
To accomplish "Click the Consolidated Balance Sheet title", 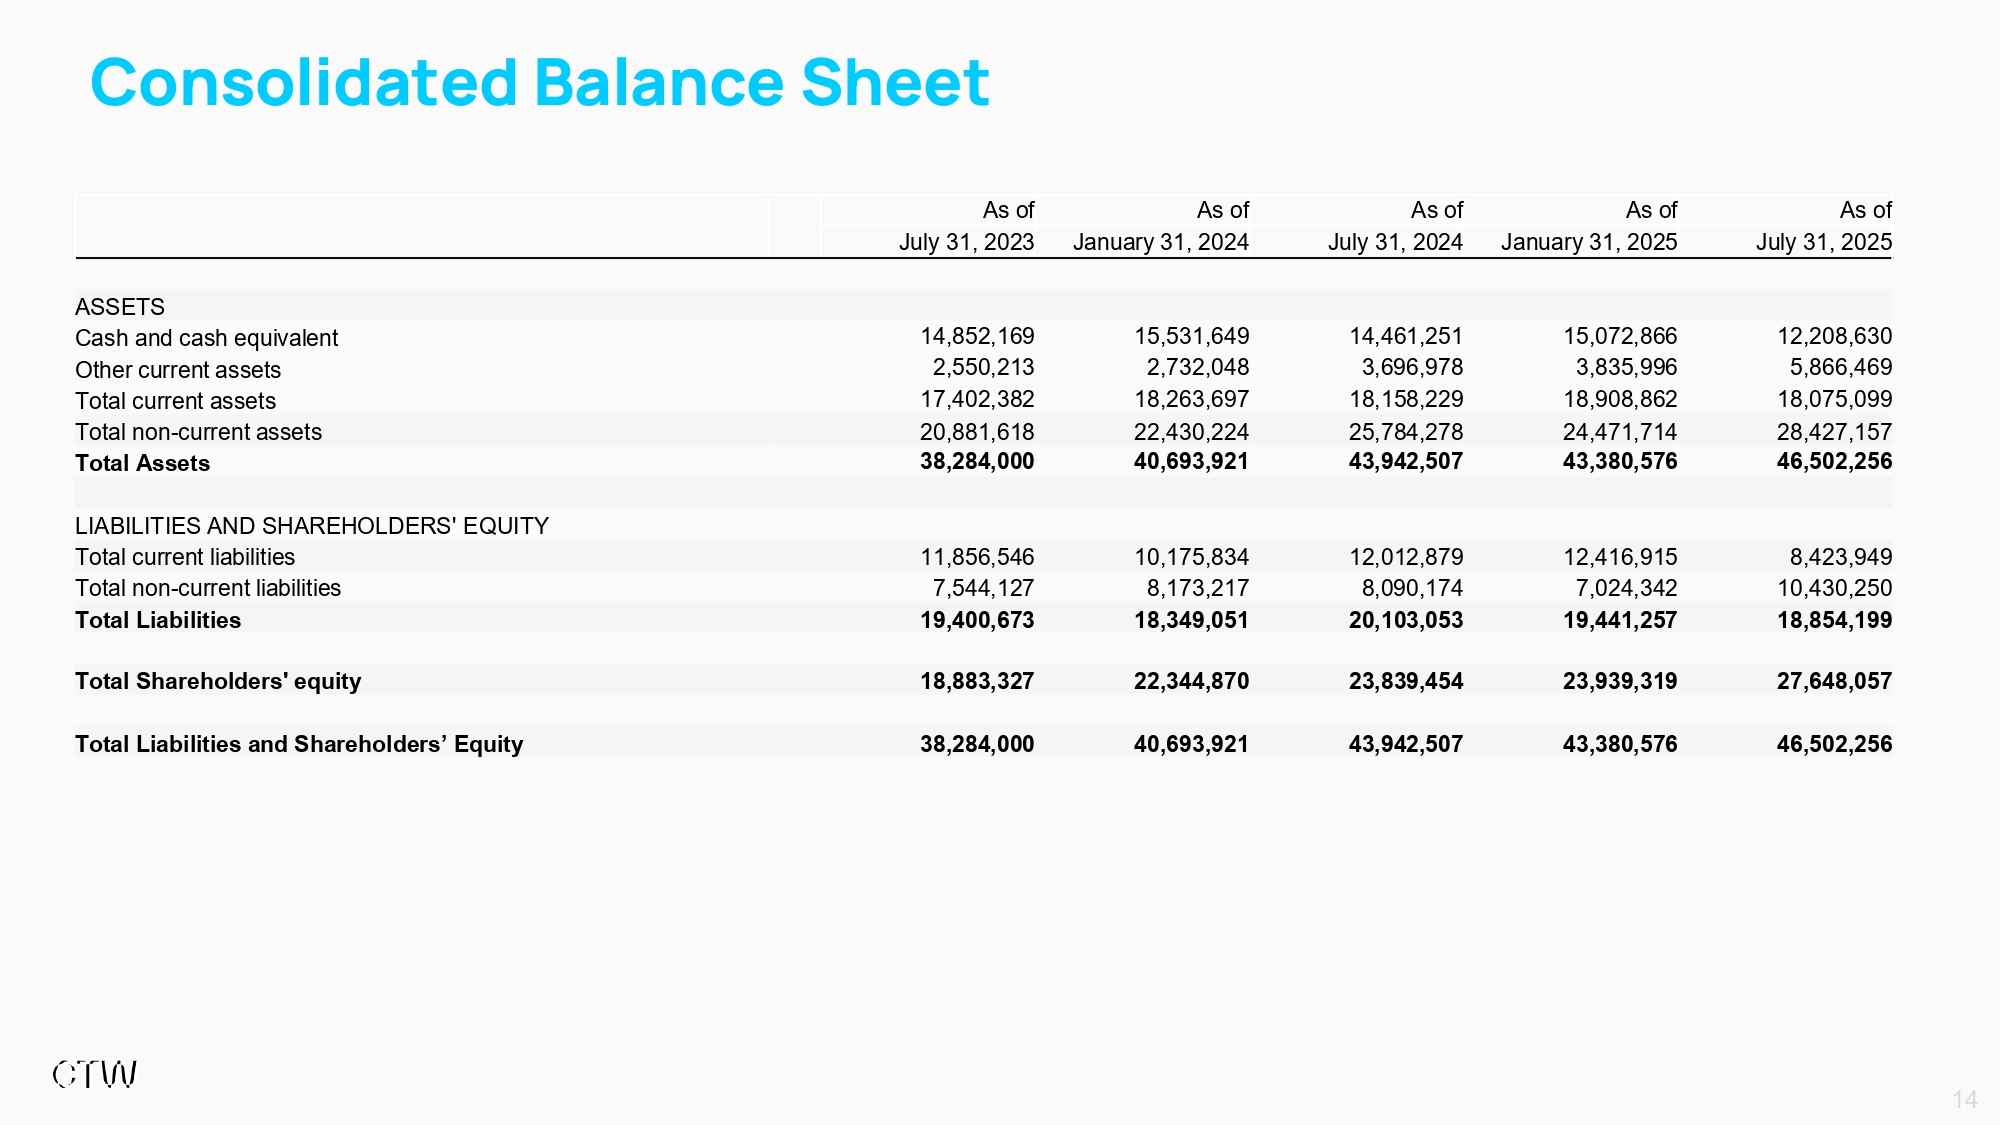I will [x=539, y=82].
